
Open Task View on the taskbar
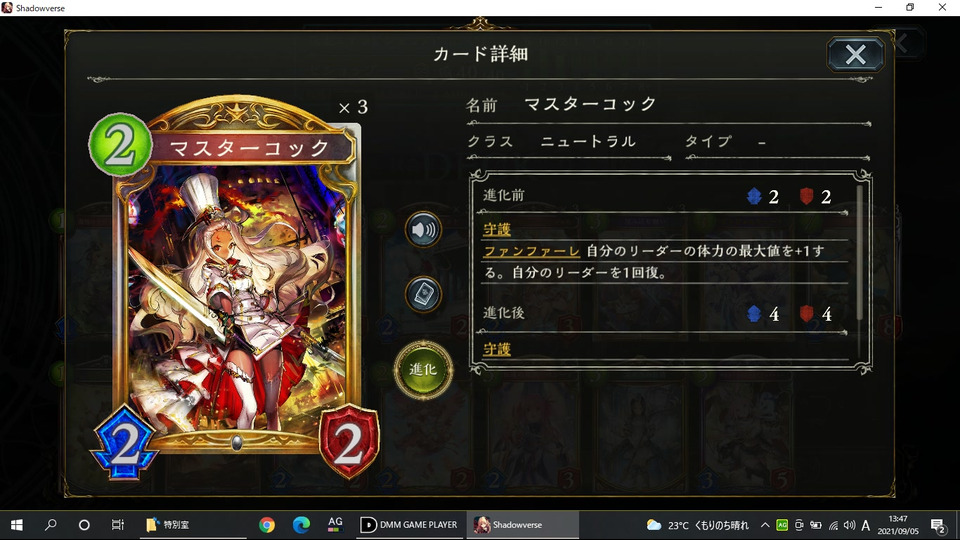(x=118, y=525)
